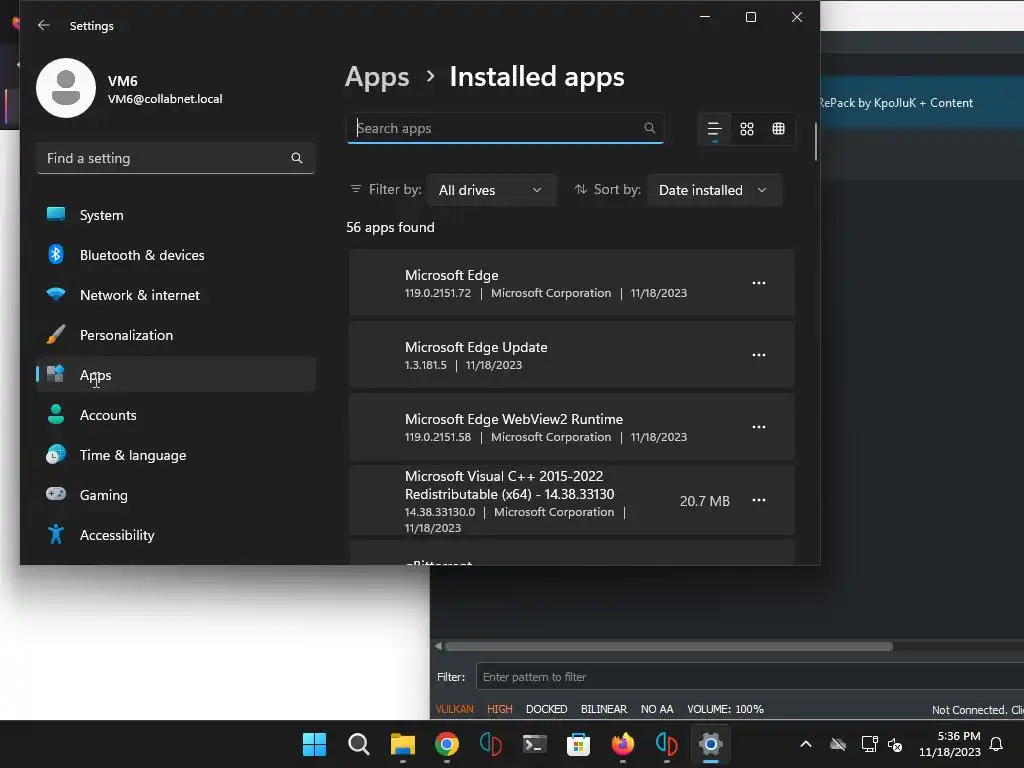Select the Microsoft Edge WebView2 Runtime entry
The width and height of the screenshot is (1024, 768).
coord(571,426)
